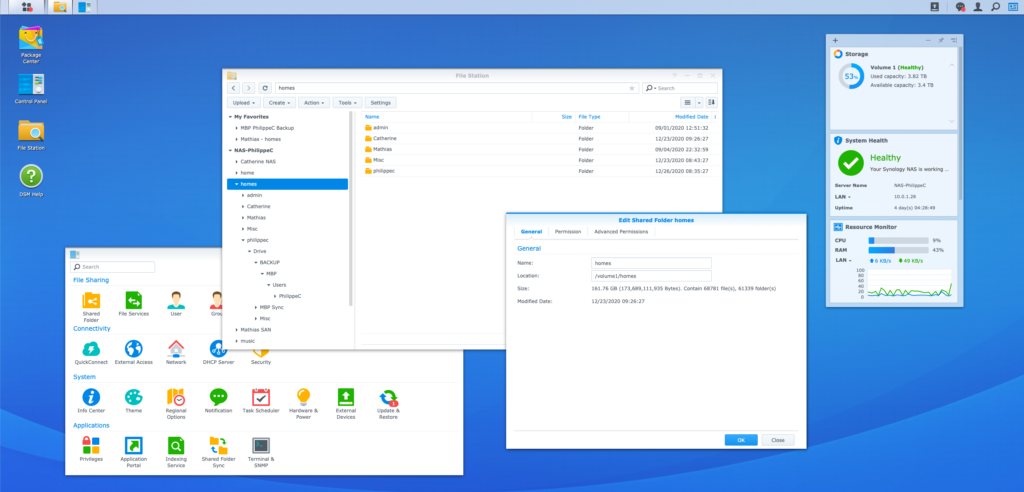Collapse the My Favorites tree section
The image size is (1024, 492).
(230, 117)
